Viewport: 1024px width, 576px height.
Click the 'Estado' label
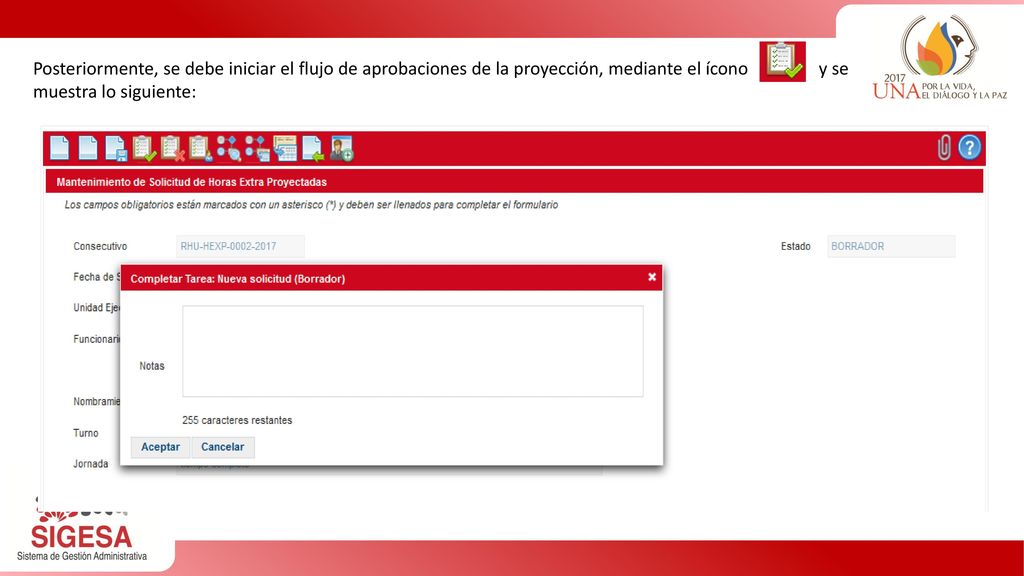[795, 246]
